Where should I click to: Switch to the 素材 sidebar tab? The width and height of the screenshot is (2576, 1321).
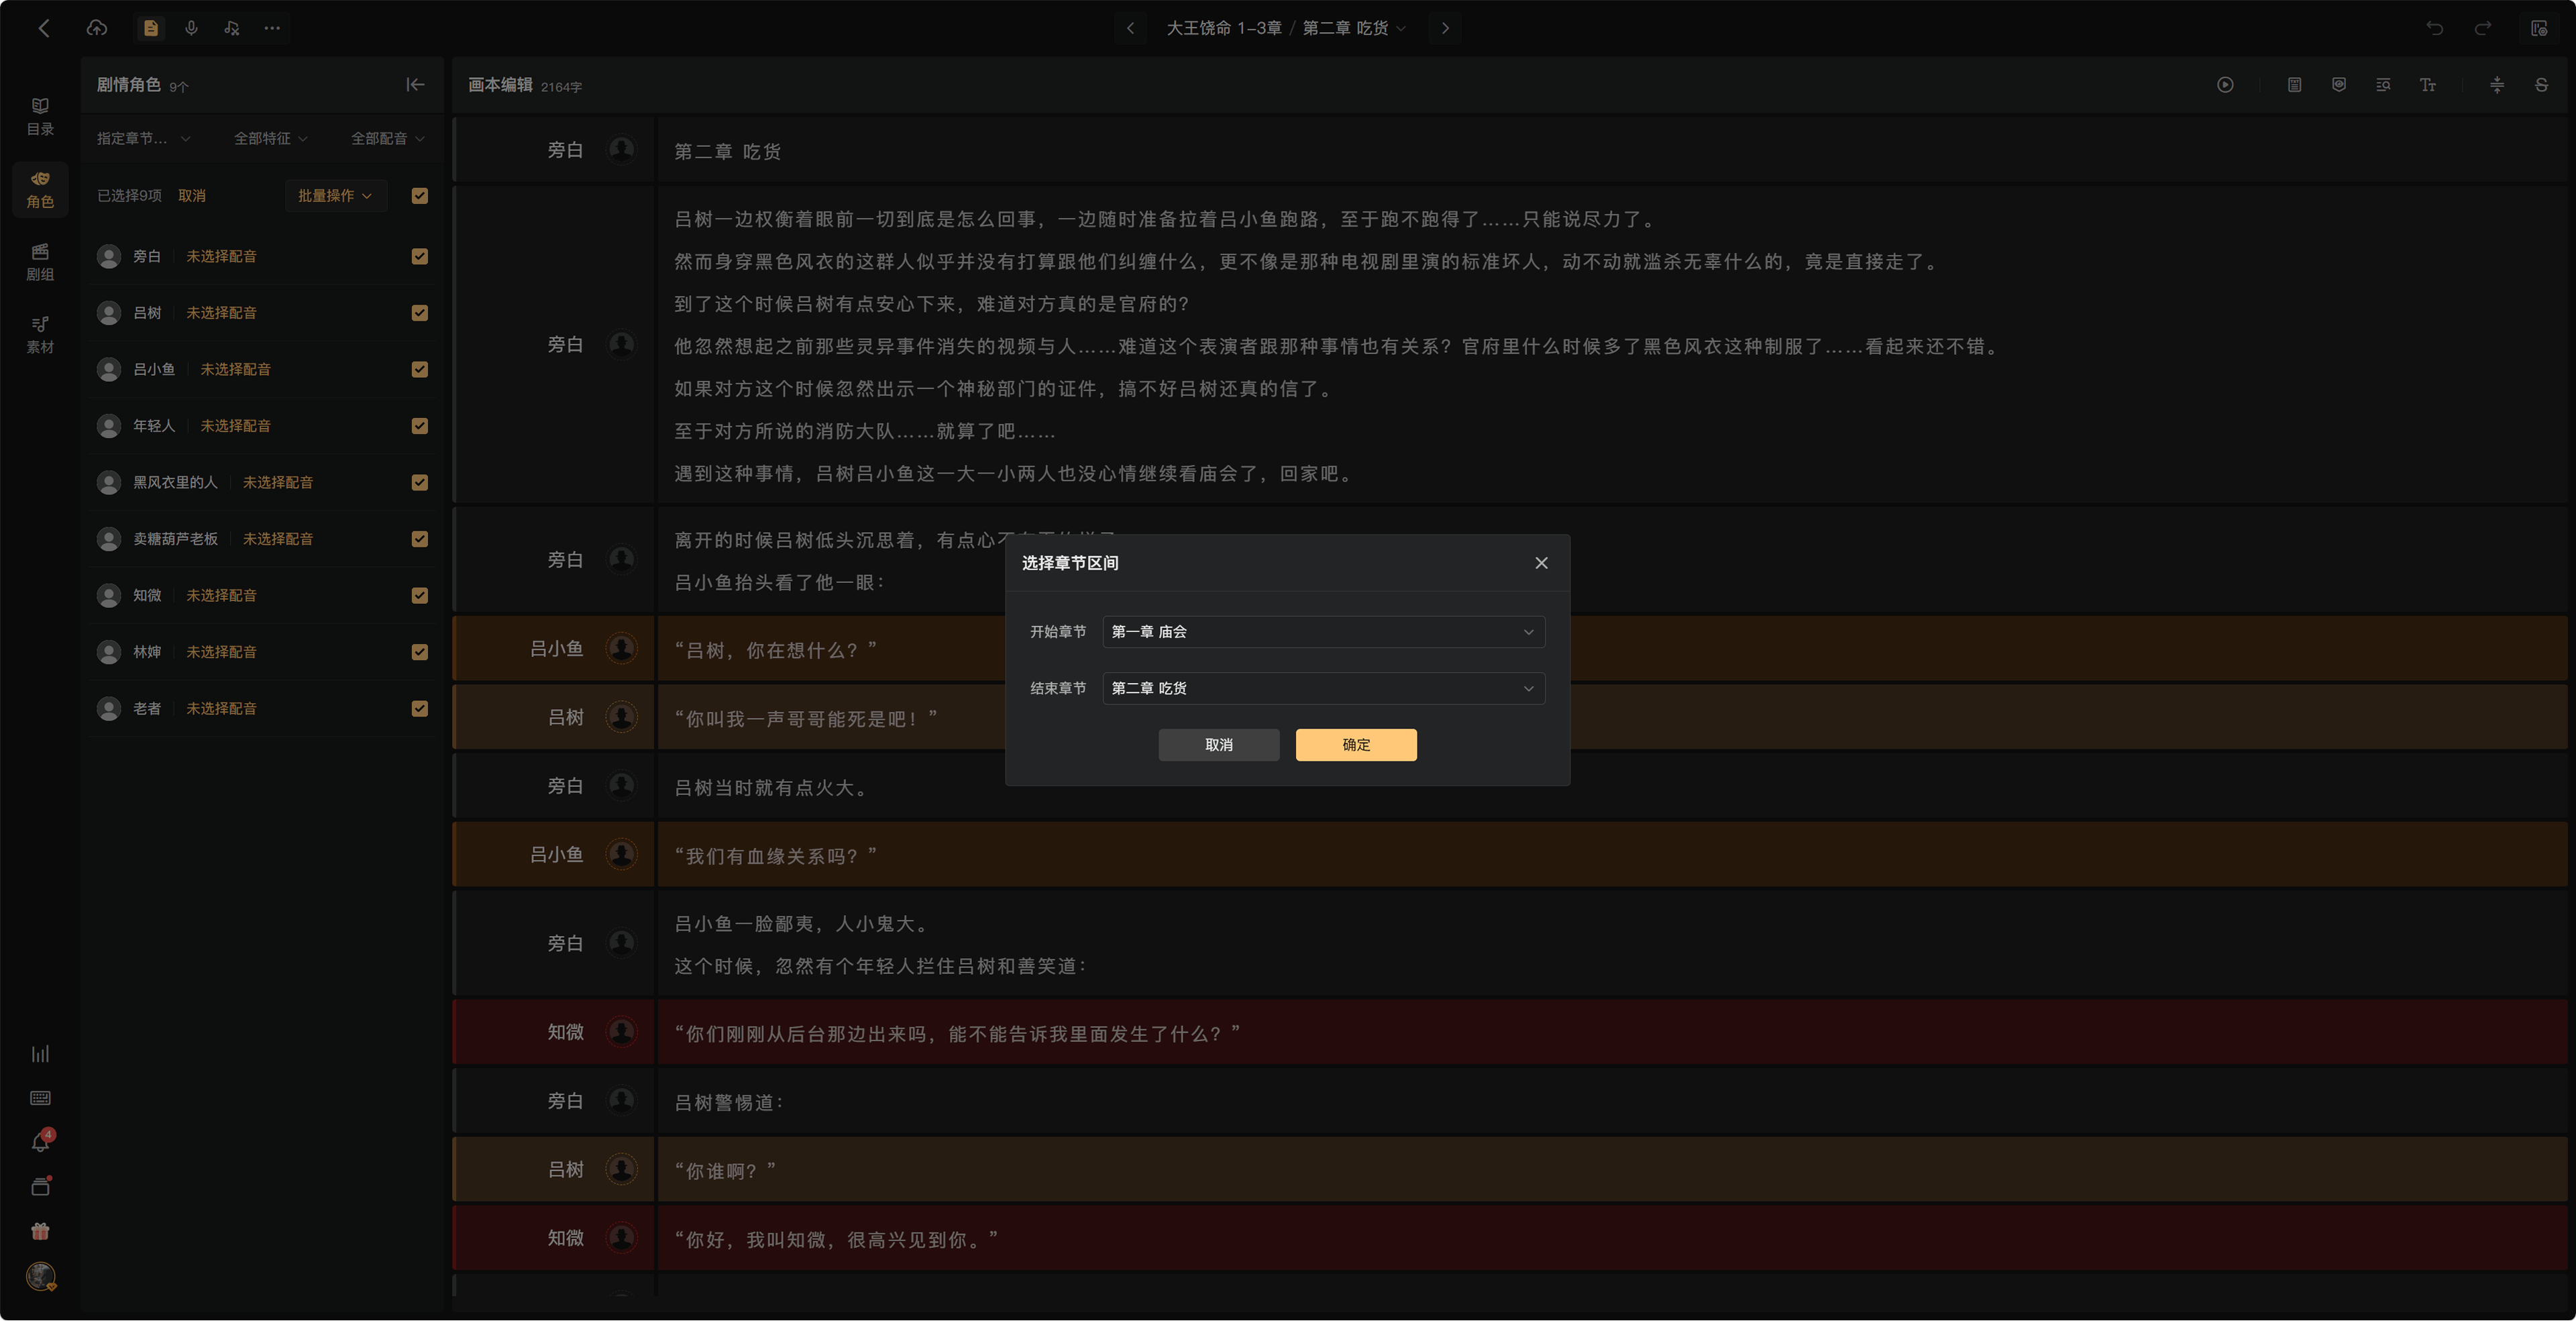coord(40,335)
